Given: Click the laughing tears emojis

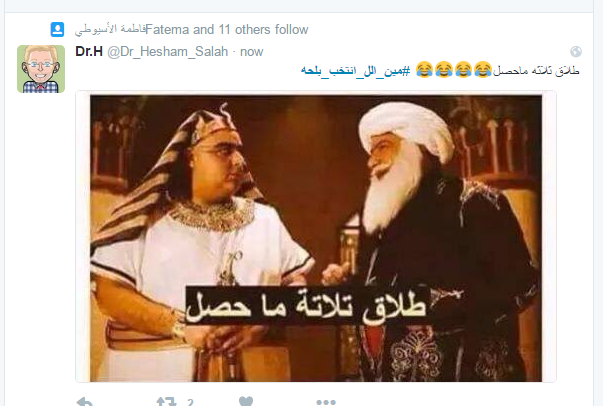Looking at the screenshot, I should point(454,70).
